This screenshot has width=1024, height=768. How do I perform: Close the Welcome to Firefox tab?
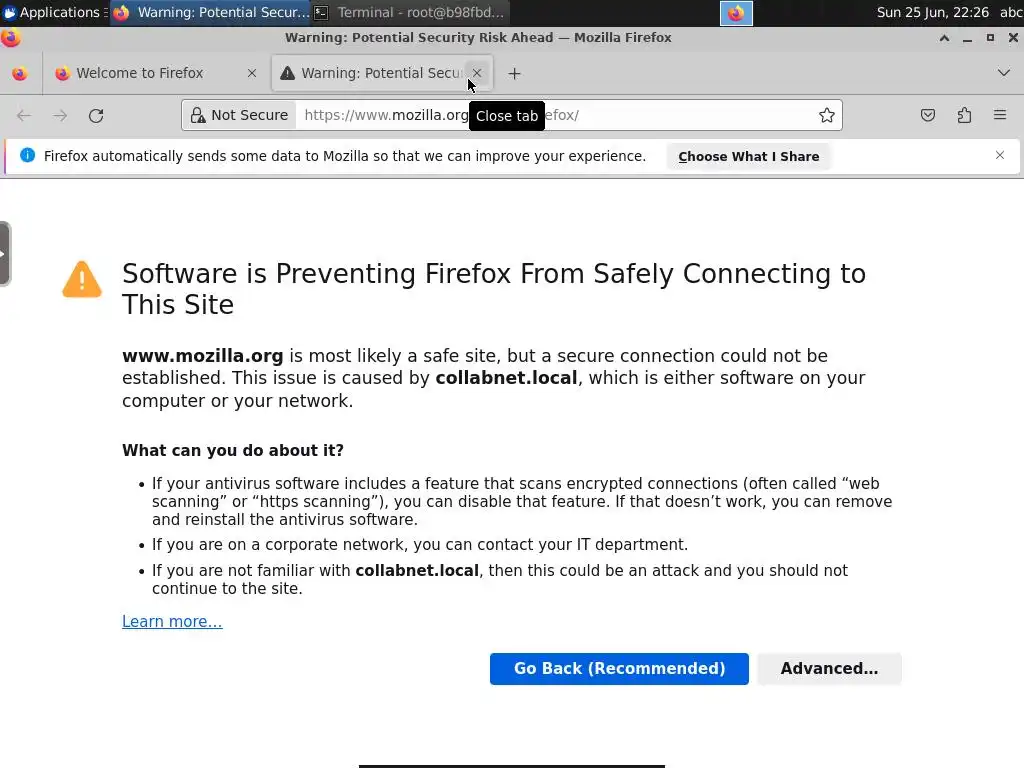pyautogui.click(x=252, y=73)
